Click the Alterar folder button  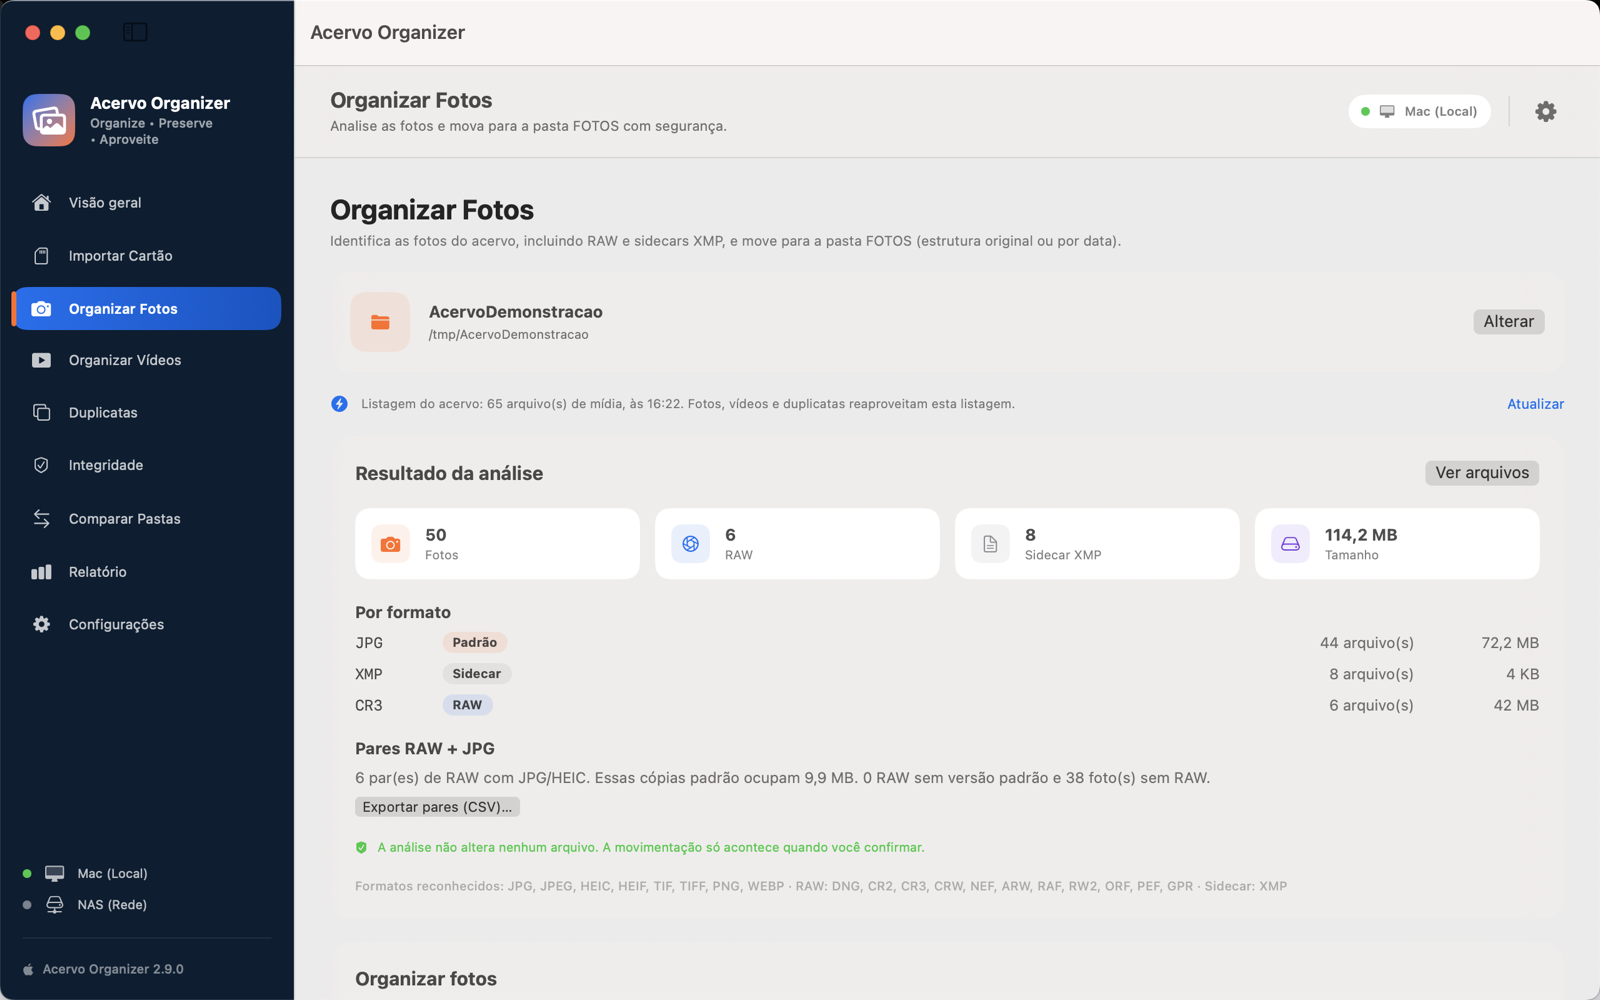[x=1508, y=322]
